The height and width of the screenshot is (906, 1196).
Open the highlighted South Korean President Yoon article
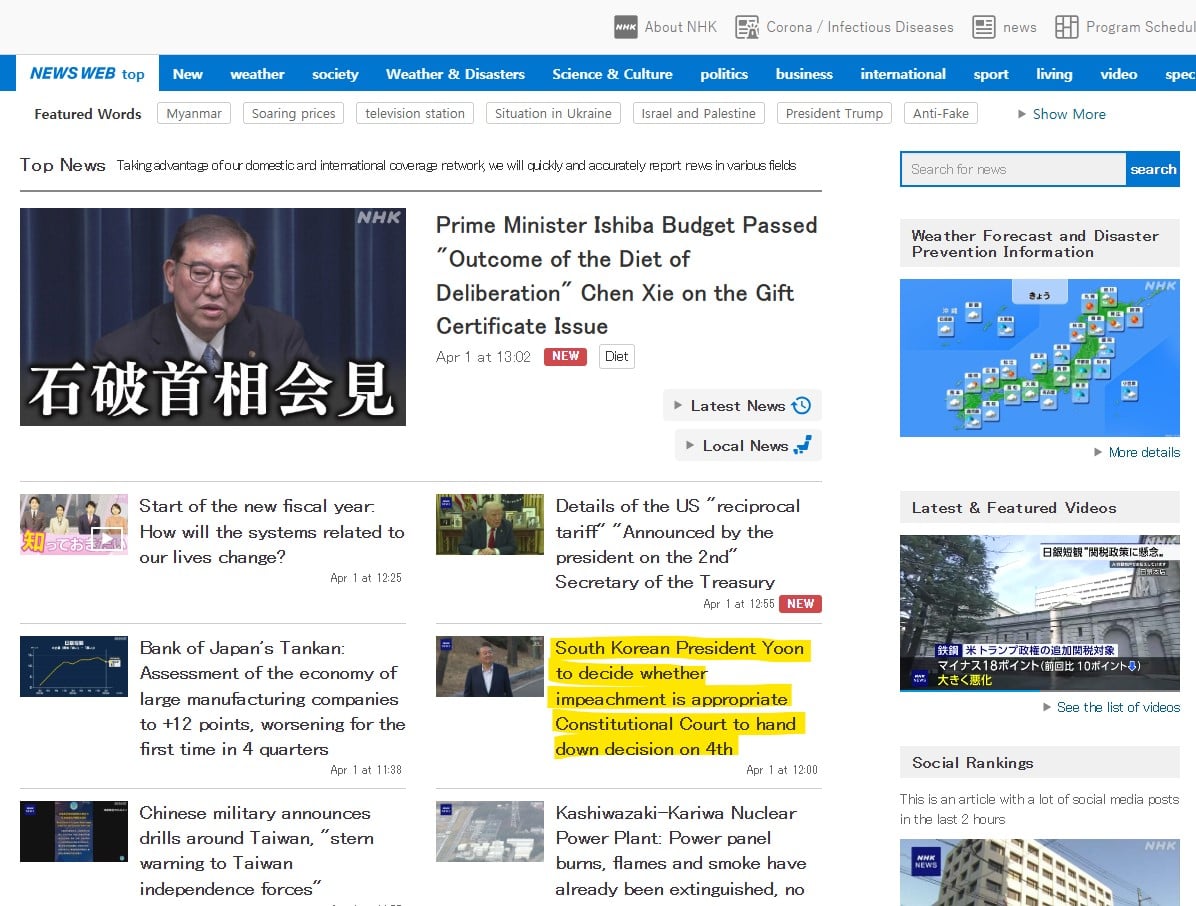tap(678, 698)
